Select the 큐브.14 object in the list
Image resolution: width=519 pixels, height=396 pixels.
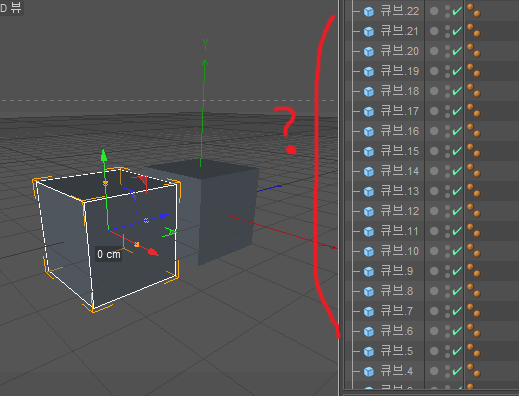[400, 171]
